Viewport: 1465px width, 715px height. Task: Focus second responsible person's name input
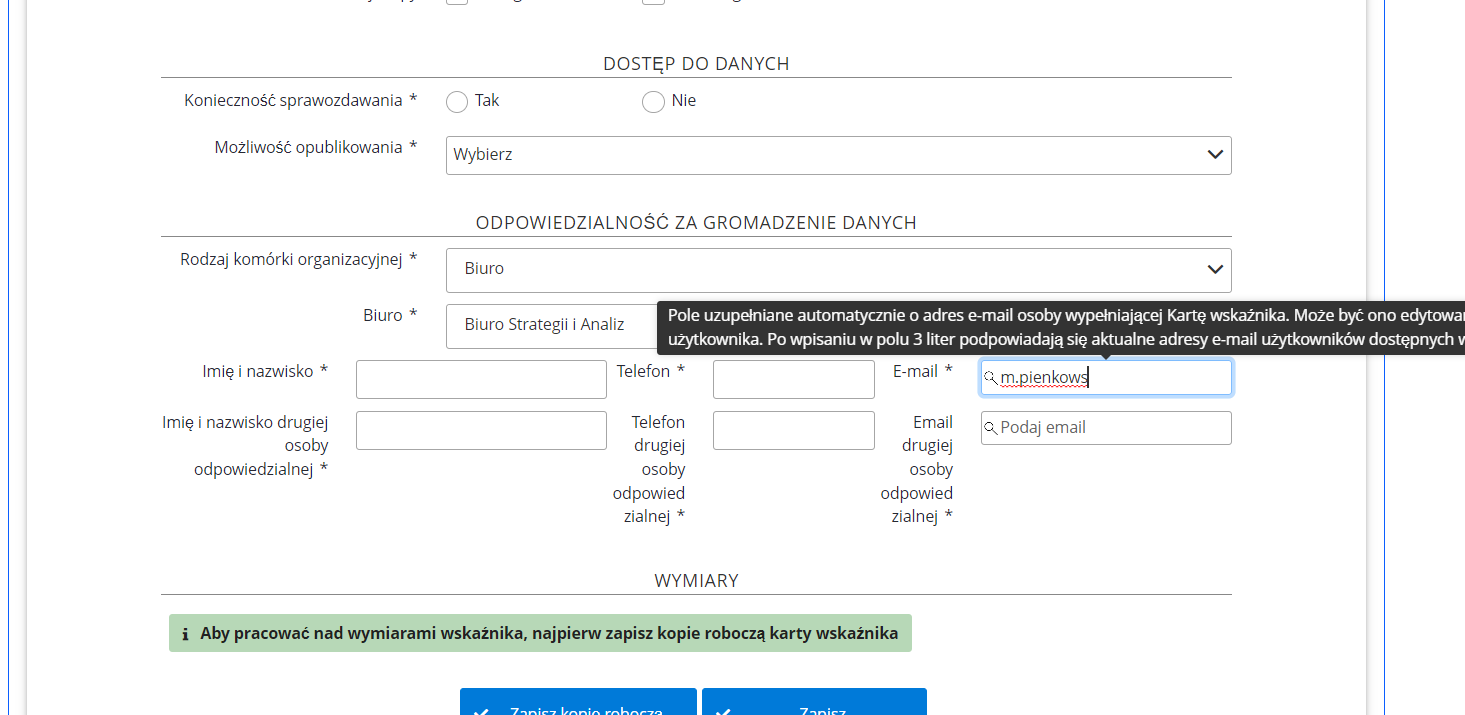coord(481,430)
